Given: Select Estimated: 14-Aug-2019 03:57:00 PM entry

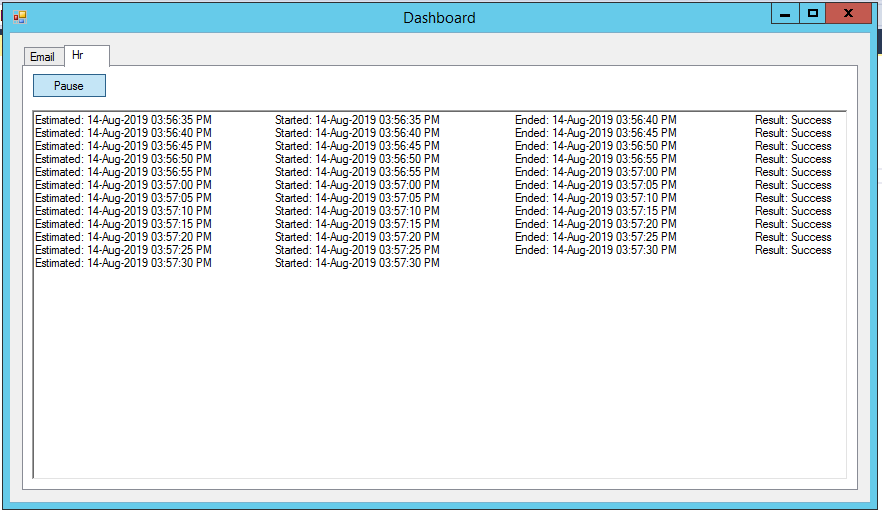Looking at the screenshot, I should pyautogui.click(x=123, y=184).
